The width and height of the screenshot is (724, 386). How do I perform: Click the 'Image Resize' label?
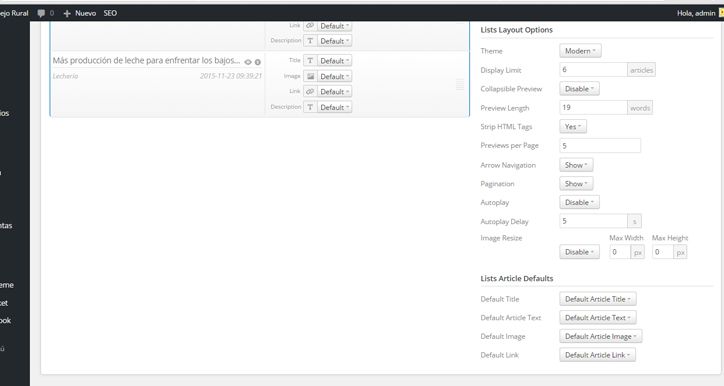pyautogui.click(x=501, y=238)
